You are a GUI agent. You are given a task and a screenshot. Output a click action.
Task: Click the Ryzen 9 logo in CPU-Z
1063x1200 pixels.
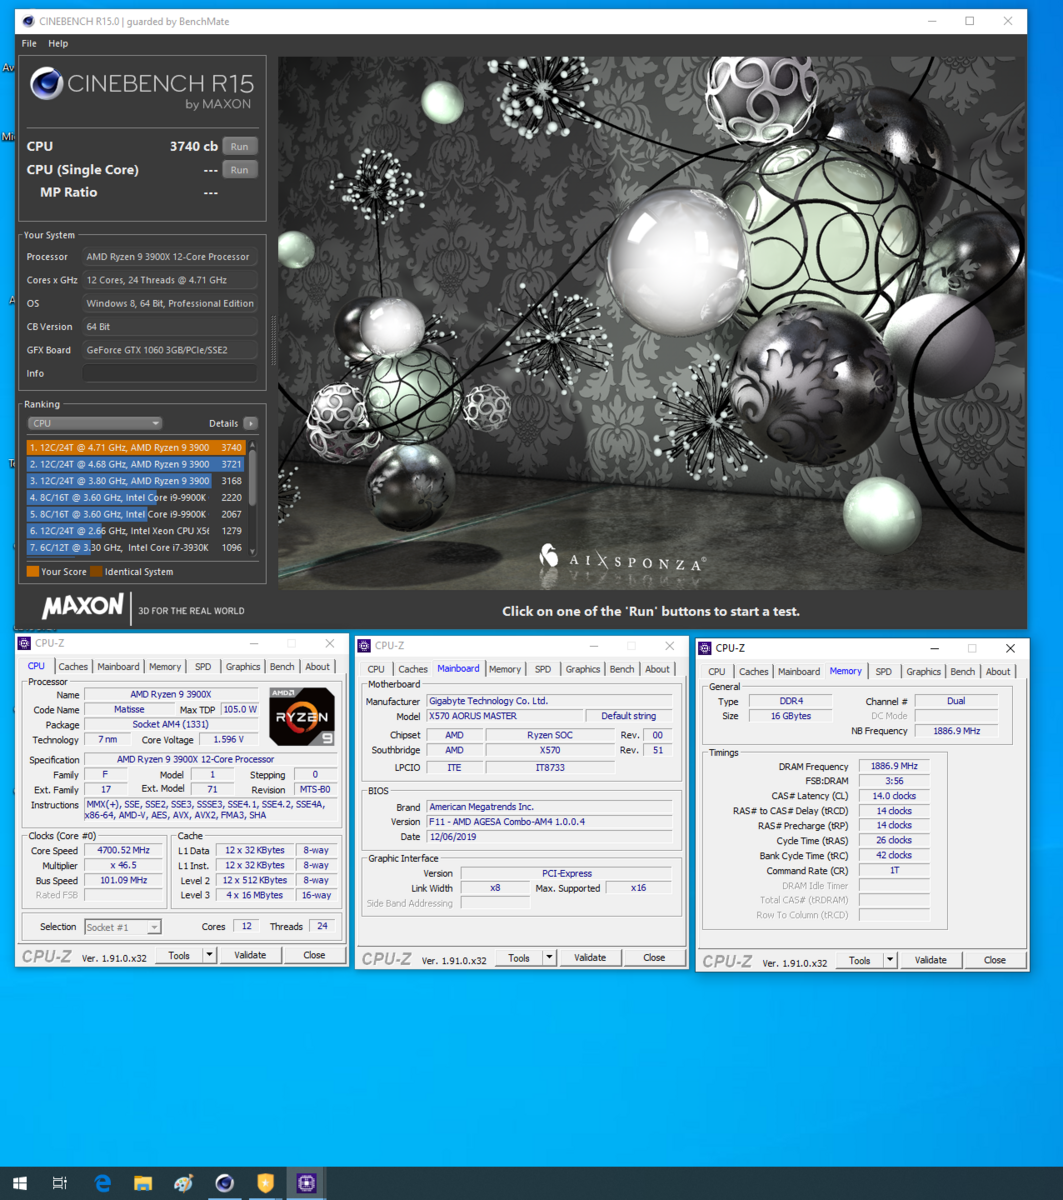click(302, 716)
